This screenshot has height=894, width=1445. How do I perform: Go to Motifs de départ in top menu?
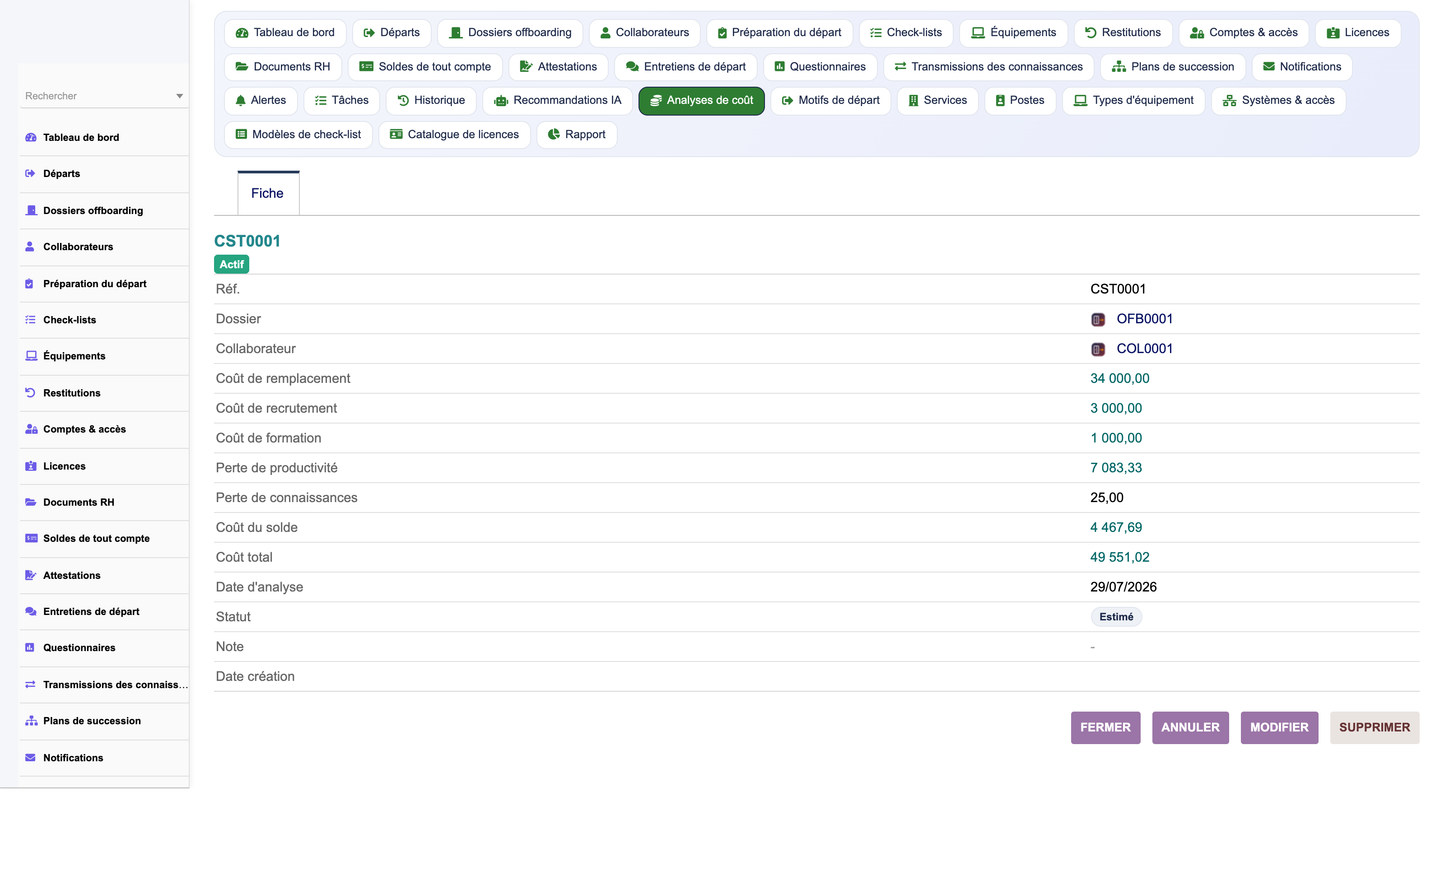pyautogui.click(x=830, y=101)
